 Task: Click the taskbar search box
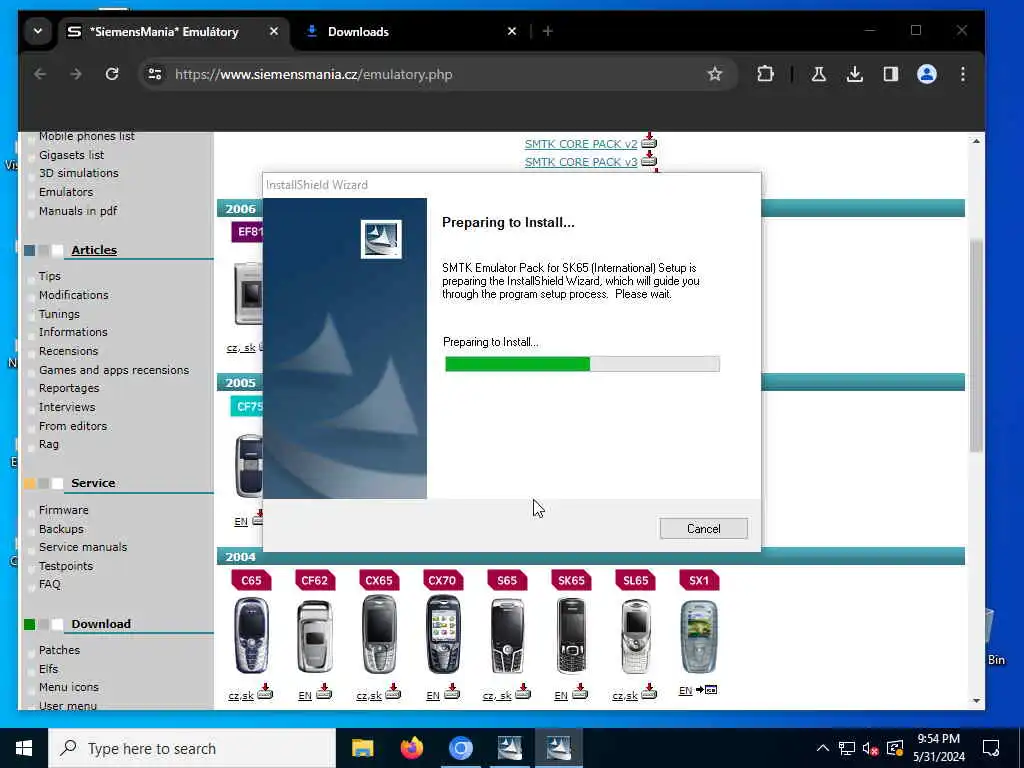[192, 748]
